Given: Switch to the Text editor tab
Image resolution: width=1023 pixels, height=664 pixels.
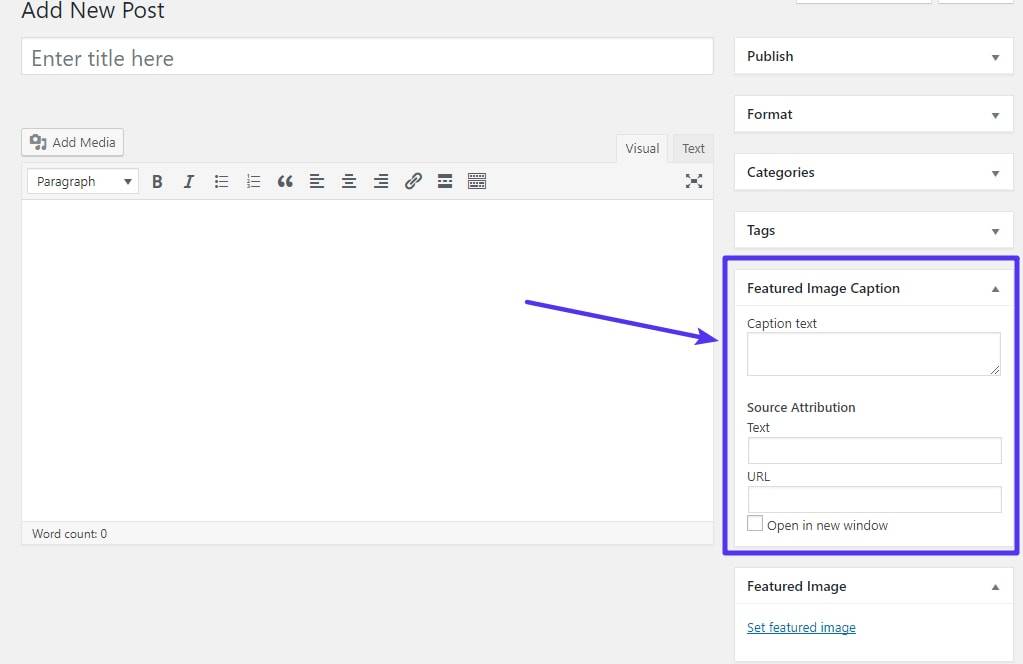Looking at the screenshot, I should (693, 148).
